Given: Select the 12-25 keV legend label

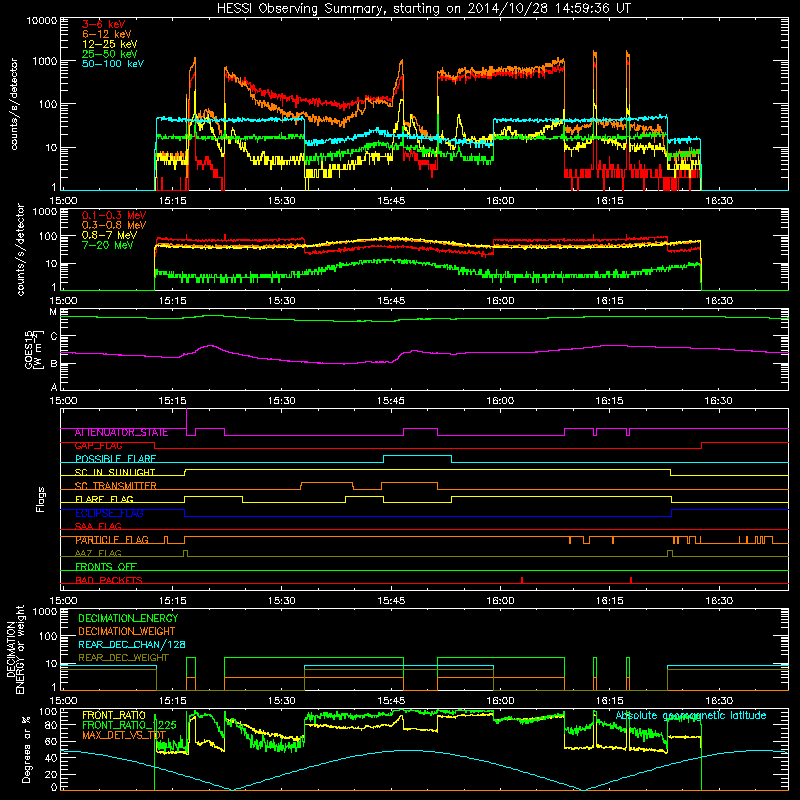Looking at the screenshot, I should pyautogui.click(x=110, y=44).
